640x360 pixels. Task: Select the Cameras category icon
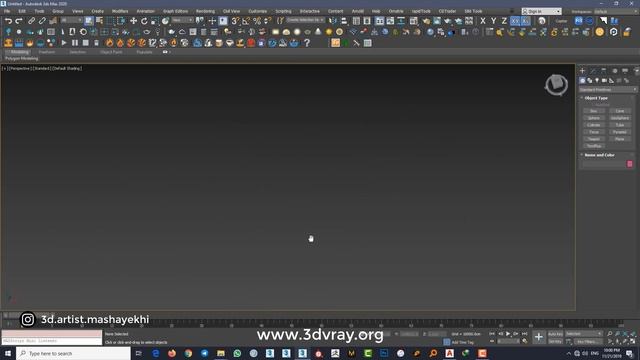(x=604, y=80)
